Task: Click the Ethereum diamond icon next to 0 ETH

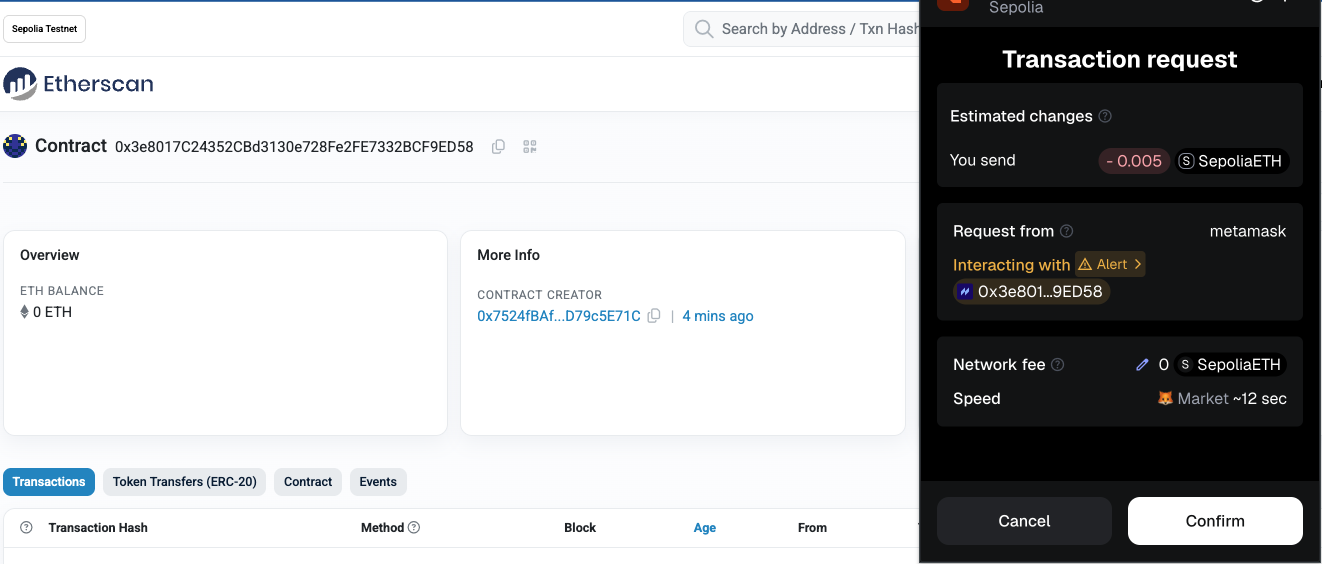Action: pyautogui.click(x=25, y=312)
